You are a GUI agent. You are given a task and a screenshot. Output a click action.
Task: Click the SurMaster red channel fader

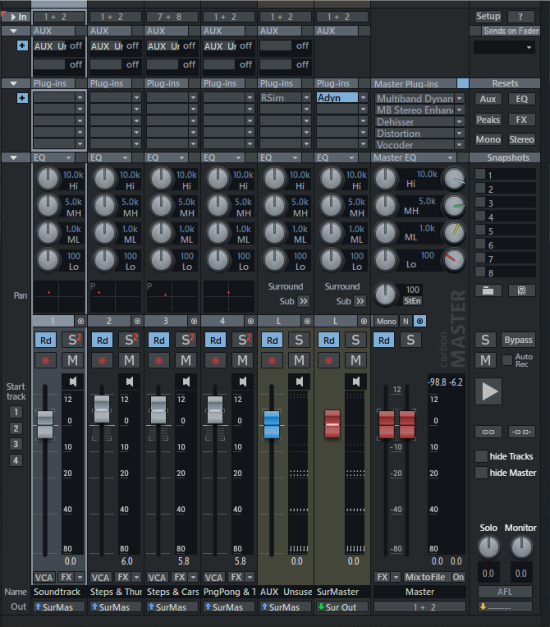coord(332,424)
